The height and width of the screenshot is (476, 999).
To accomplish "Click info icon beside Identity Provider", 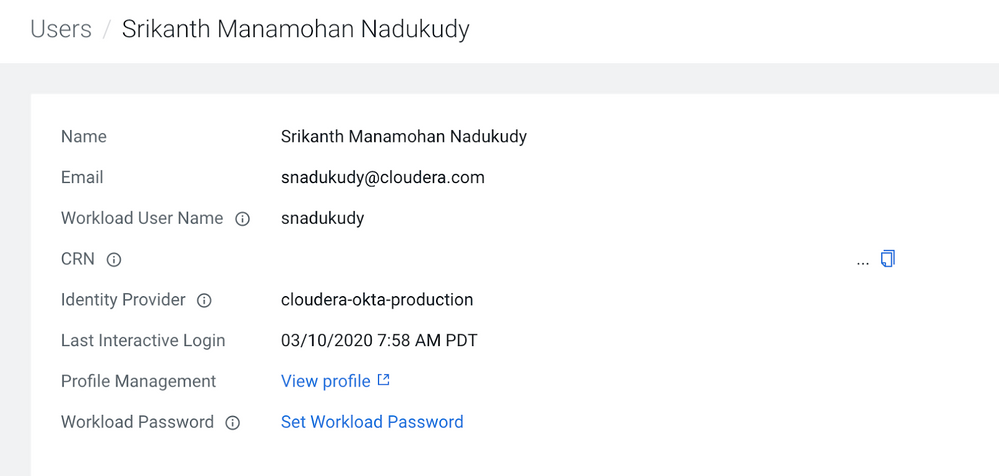I will (x=204, y=300).
